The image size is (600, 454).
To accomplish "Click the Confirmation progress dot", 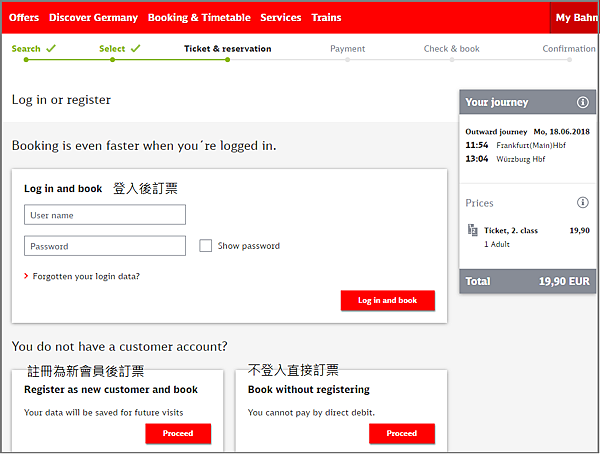I will (x=569, y=60).
